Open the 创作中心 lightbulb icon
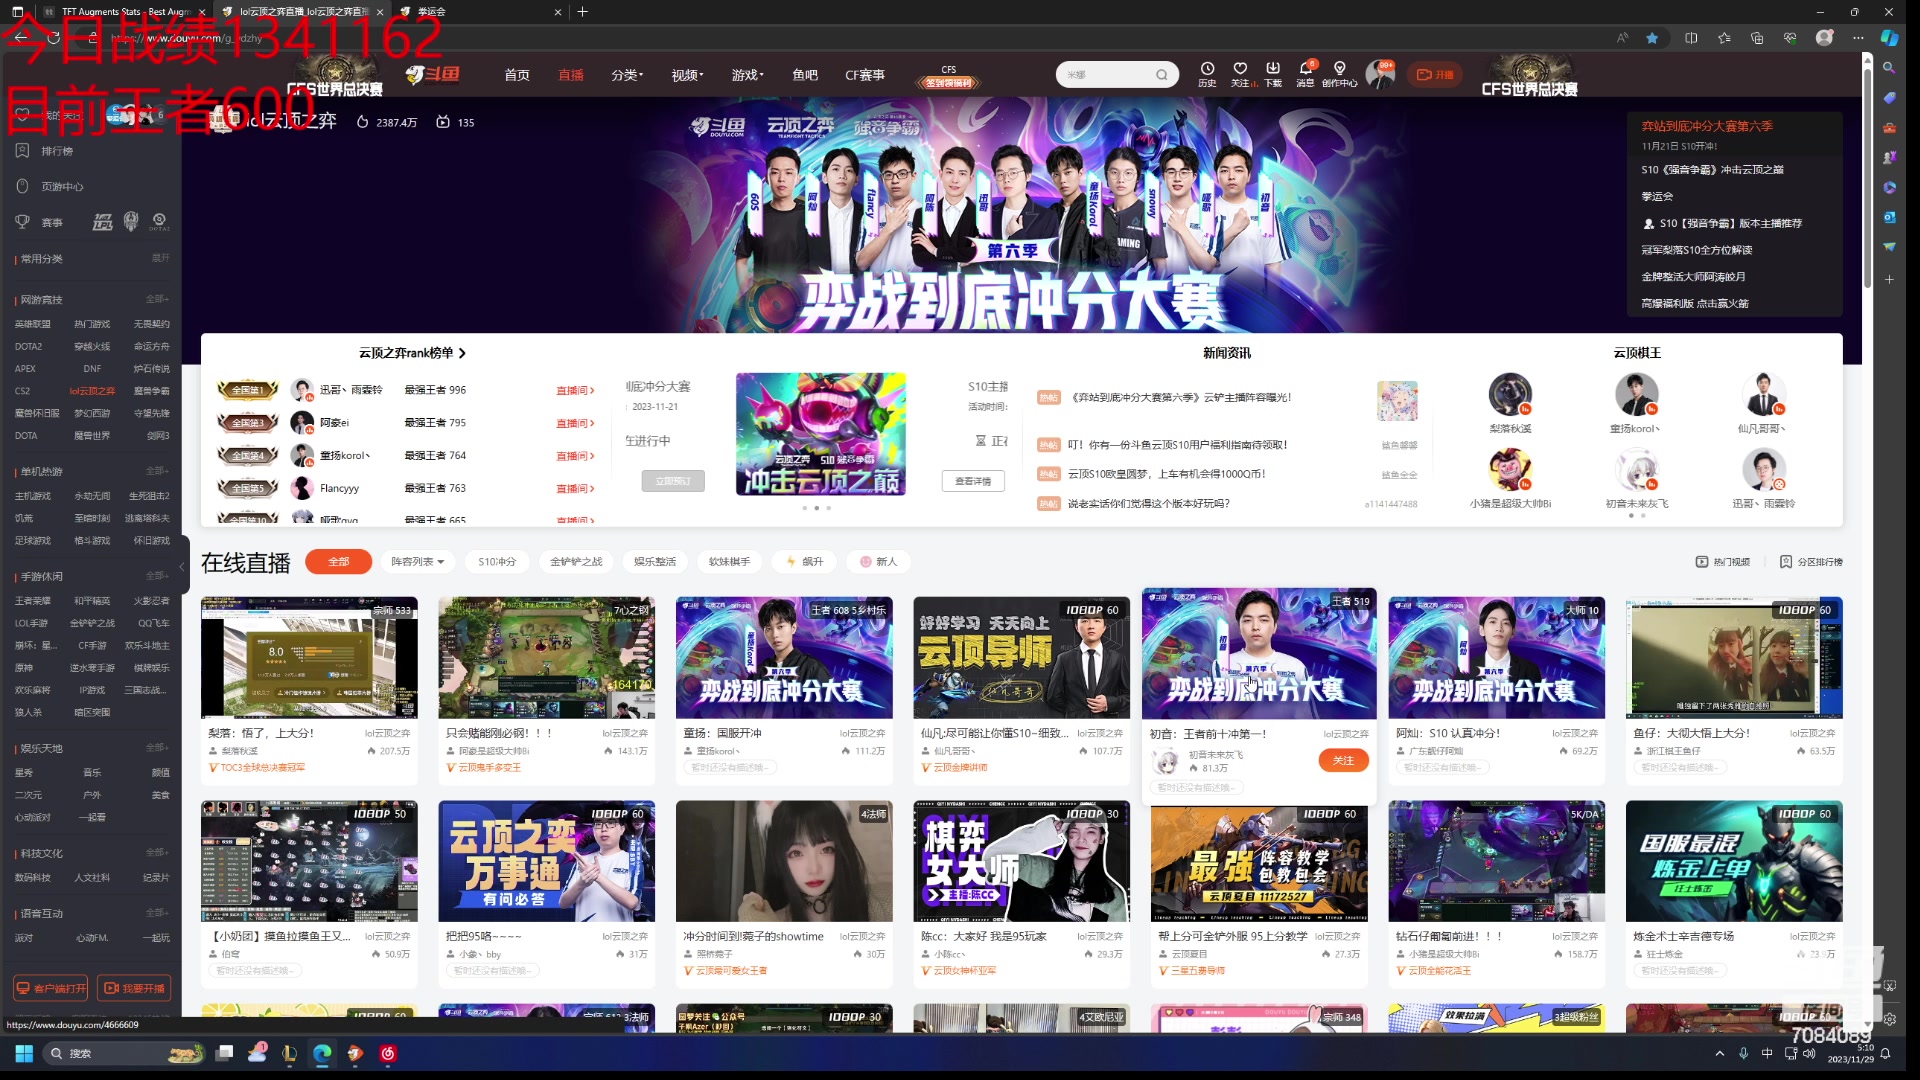Screen dimensions: 1920x1080 [x=1340, y=68]
